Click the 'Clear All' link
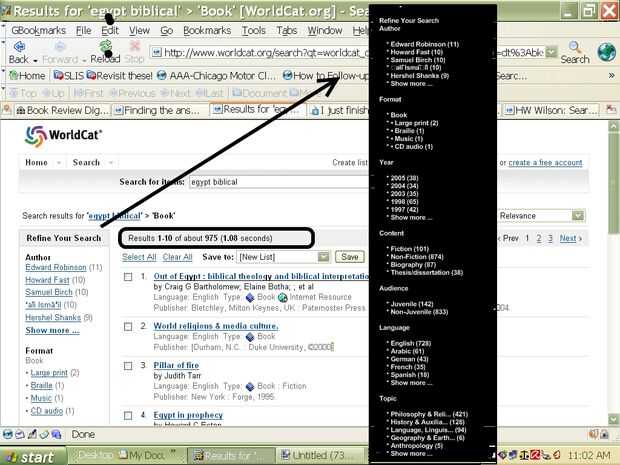This screenshot has width=620, height=465. [x=178, y=257]
